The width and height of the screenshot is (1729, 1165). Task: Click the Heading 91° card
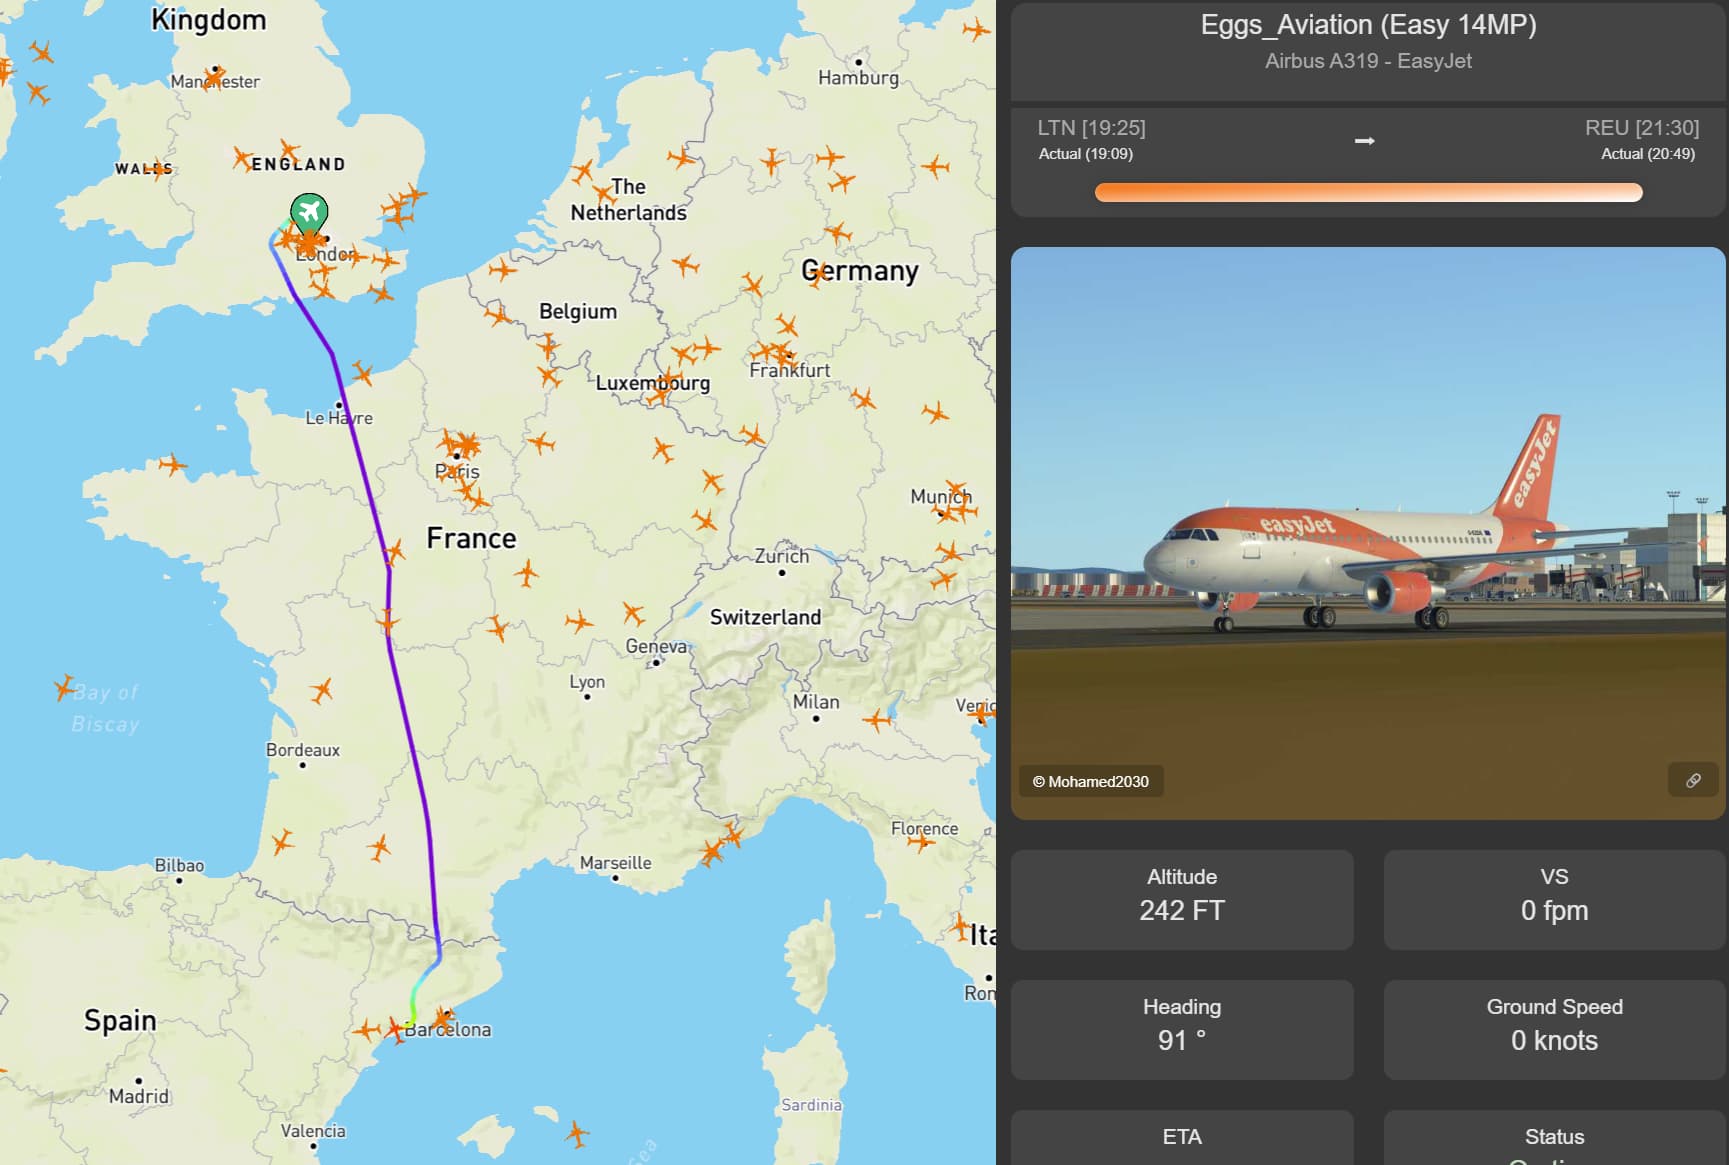coord(1182,1030)
